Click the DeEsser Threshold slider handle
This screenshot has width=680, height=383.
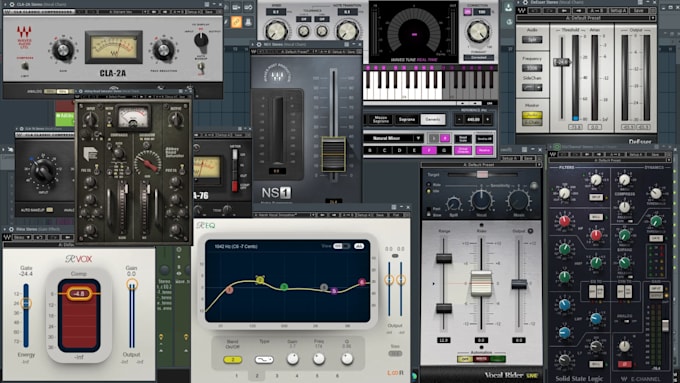561,62
